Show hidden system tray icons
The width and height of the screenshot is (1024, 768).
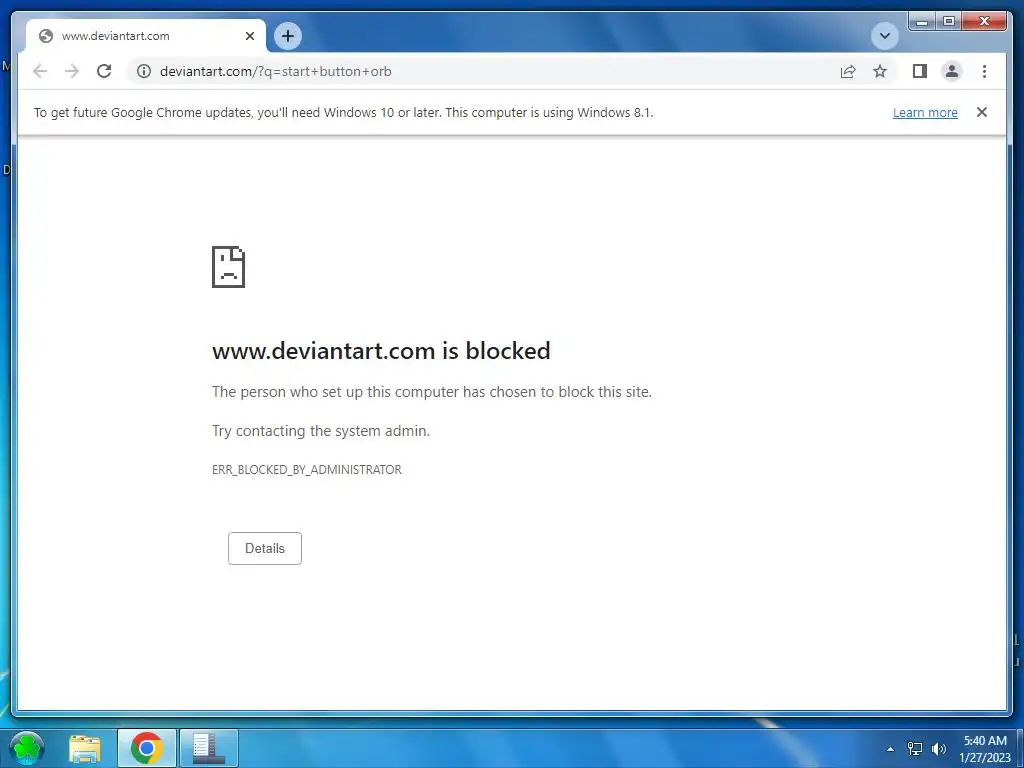coord(889,749)
